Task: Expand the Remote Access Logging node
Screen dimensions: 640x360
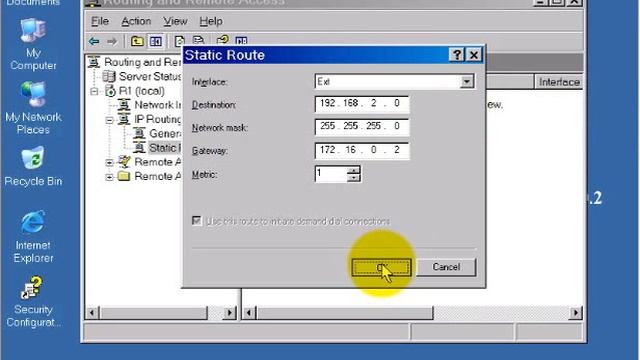Action: [109, 177]
